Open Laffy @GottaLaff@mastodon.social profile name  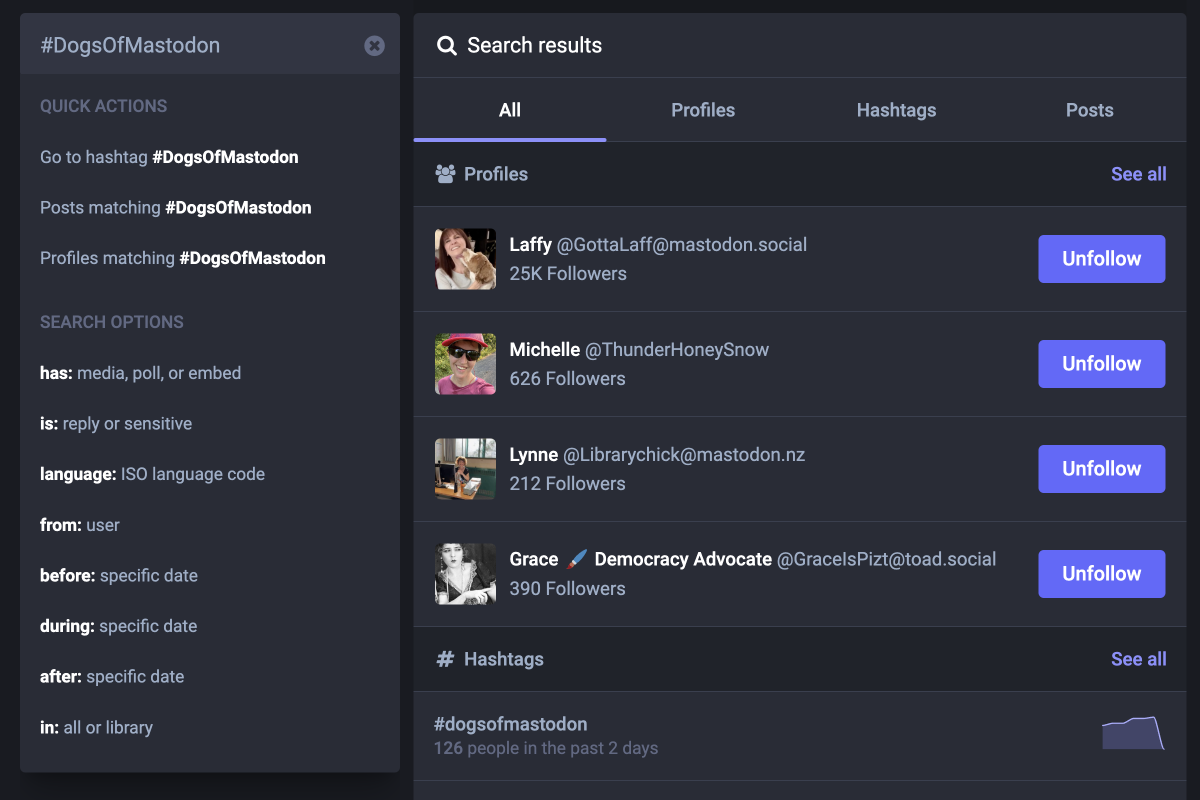(x=658, y=244)
